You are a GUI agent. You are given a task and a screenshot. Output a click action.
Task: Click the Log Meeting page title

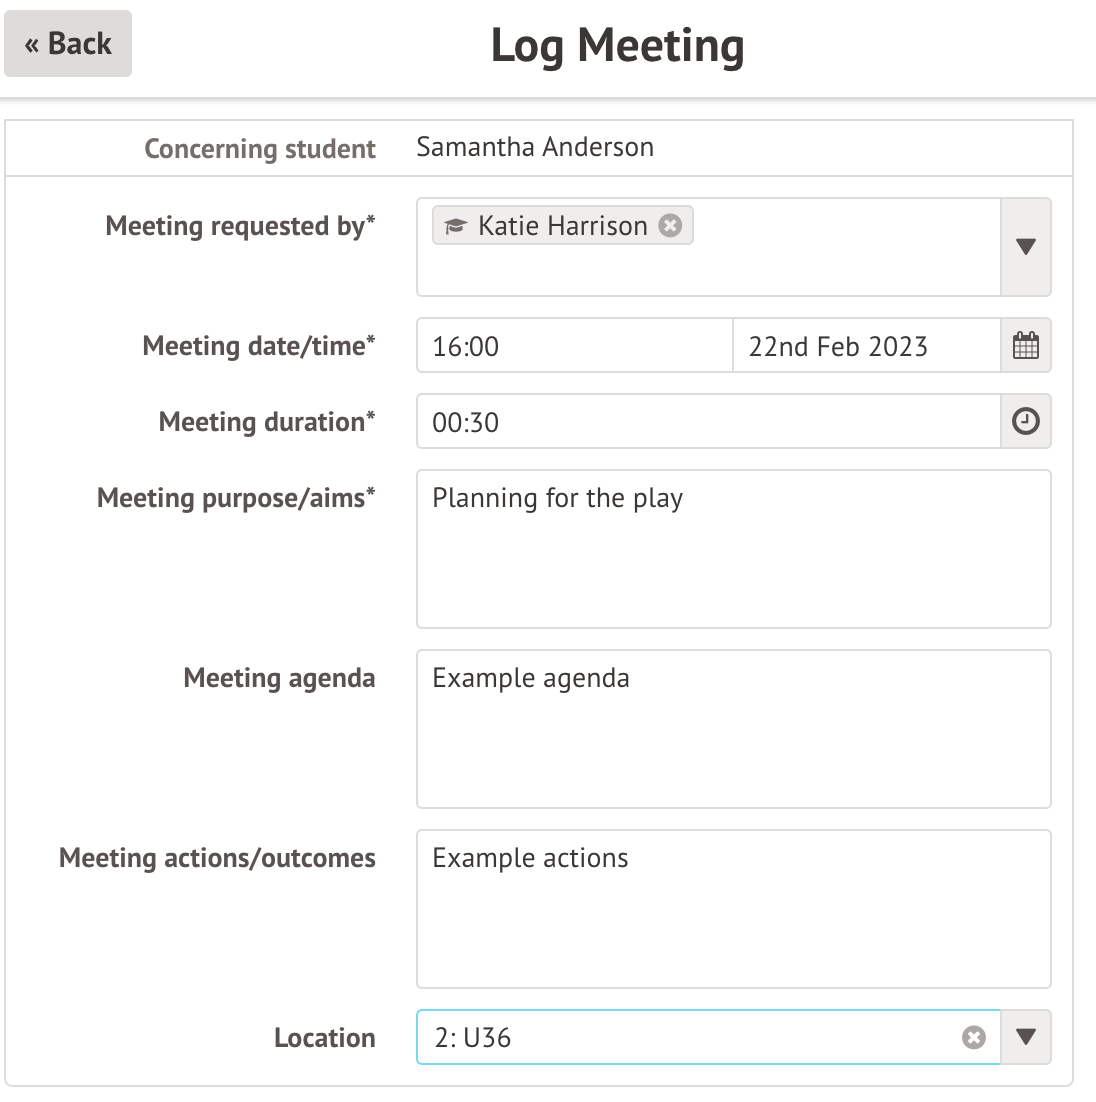coord(617,46)
